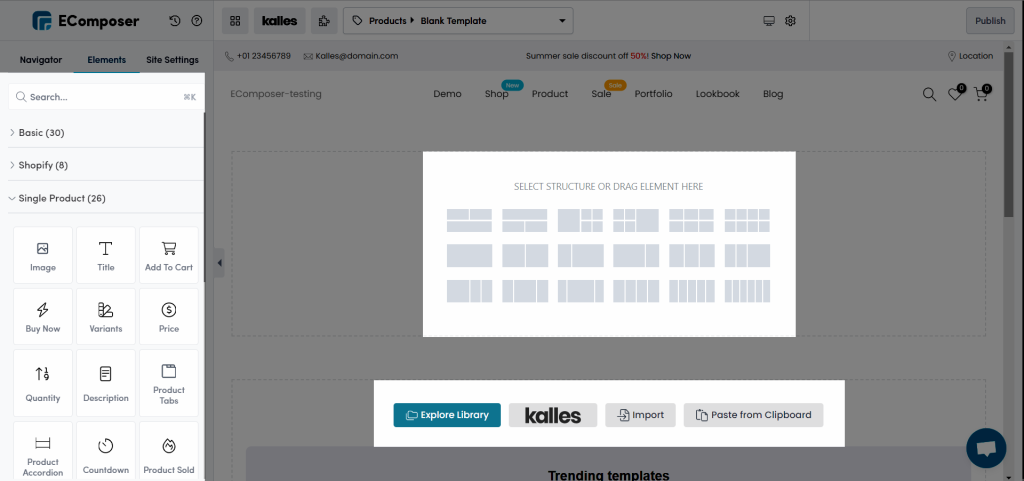Image resolution: width=1024 pixels, height=481 pixels.
Task: Open the live chat bubble
Action: tap(986, 448)
